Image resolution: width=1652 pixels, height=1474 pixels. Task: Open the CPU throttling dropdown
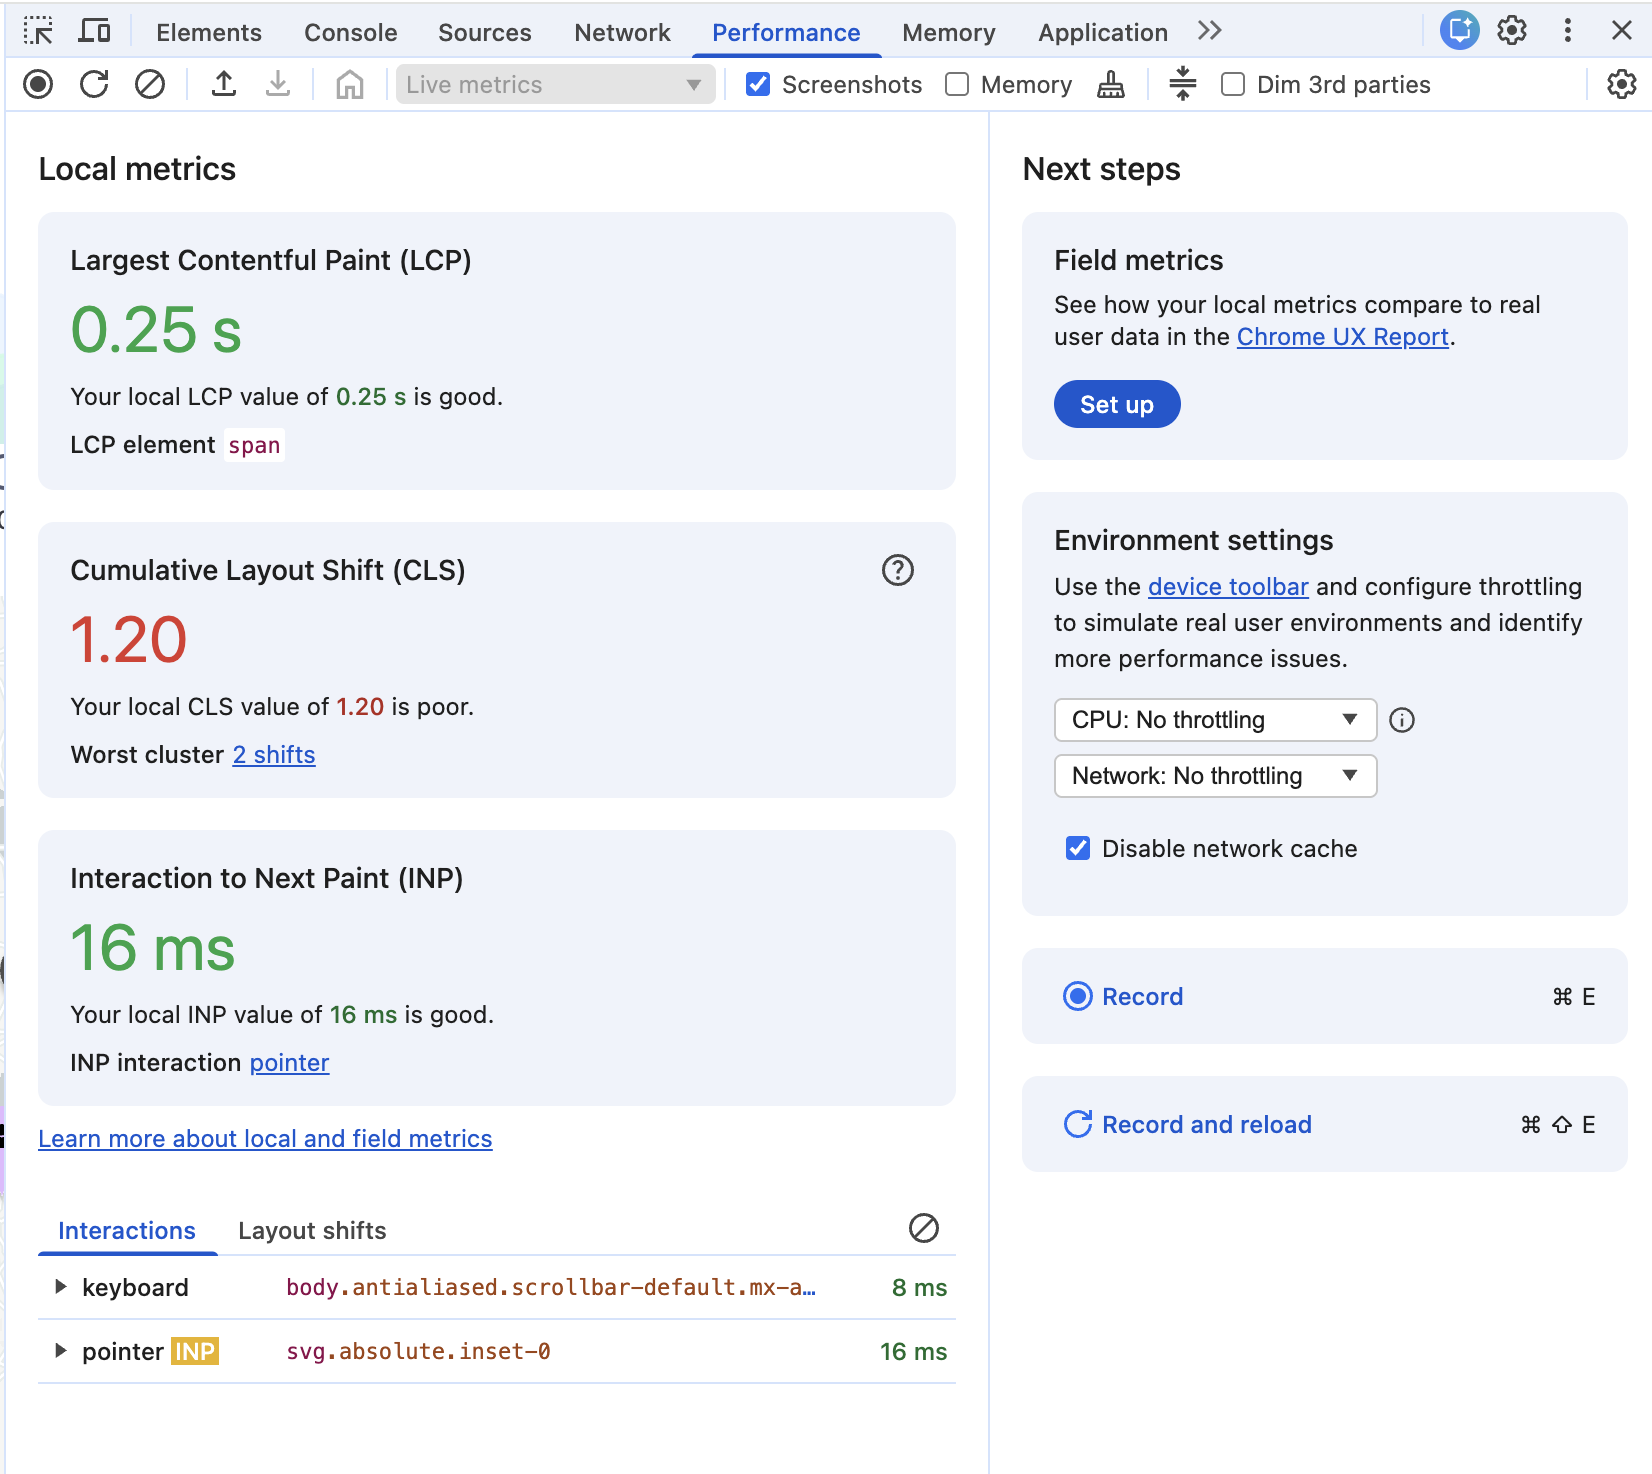pyautogui.click(x=1214, y=720)
